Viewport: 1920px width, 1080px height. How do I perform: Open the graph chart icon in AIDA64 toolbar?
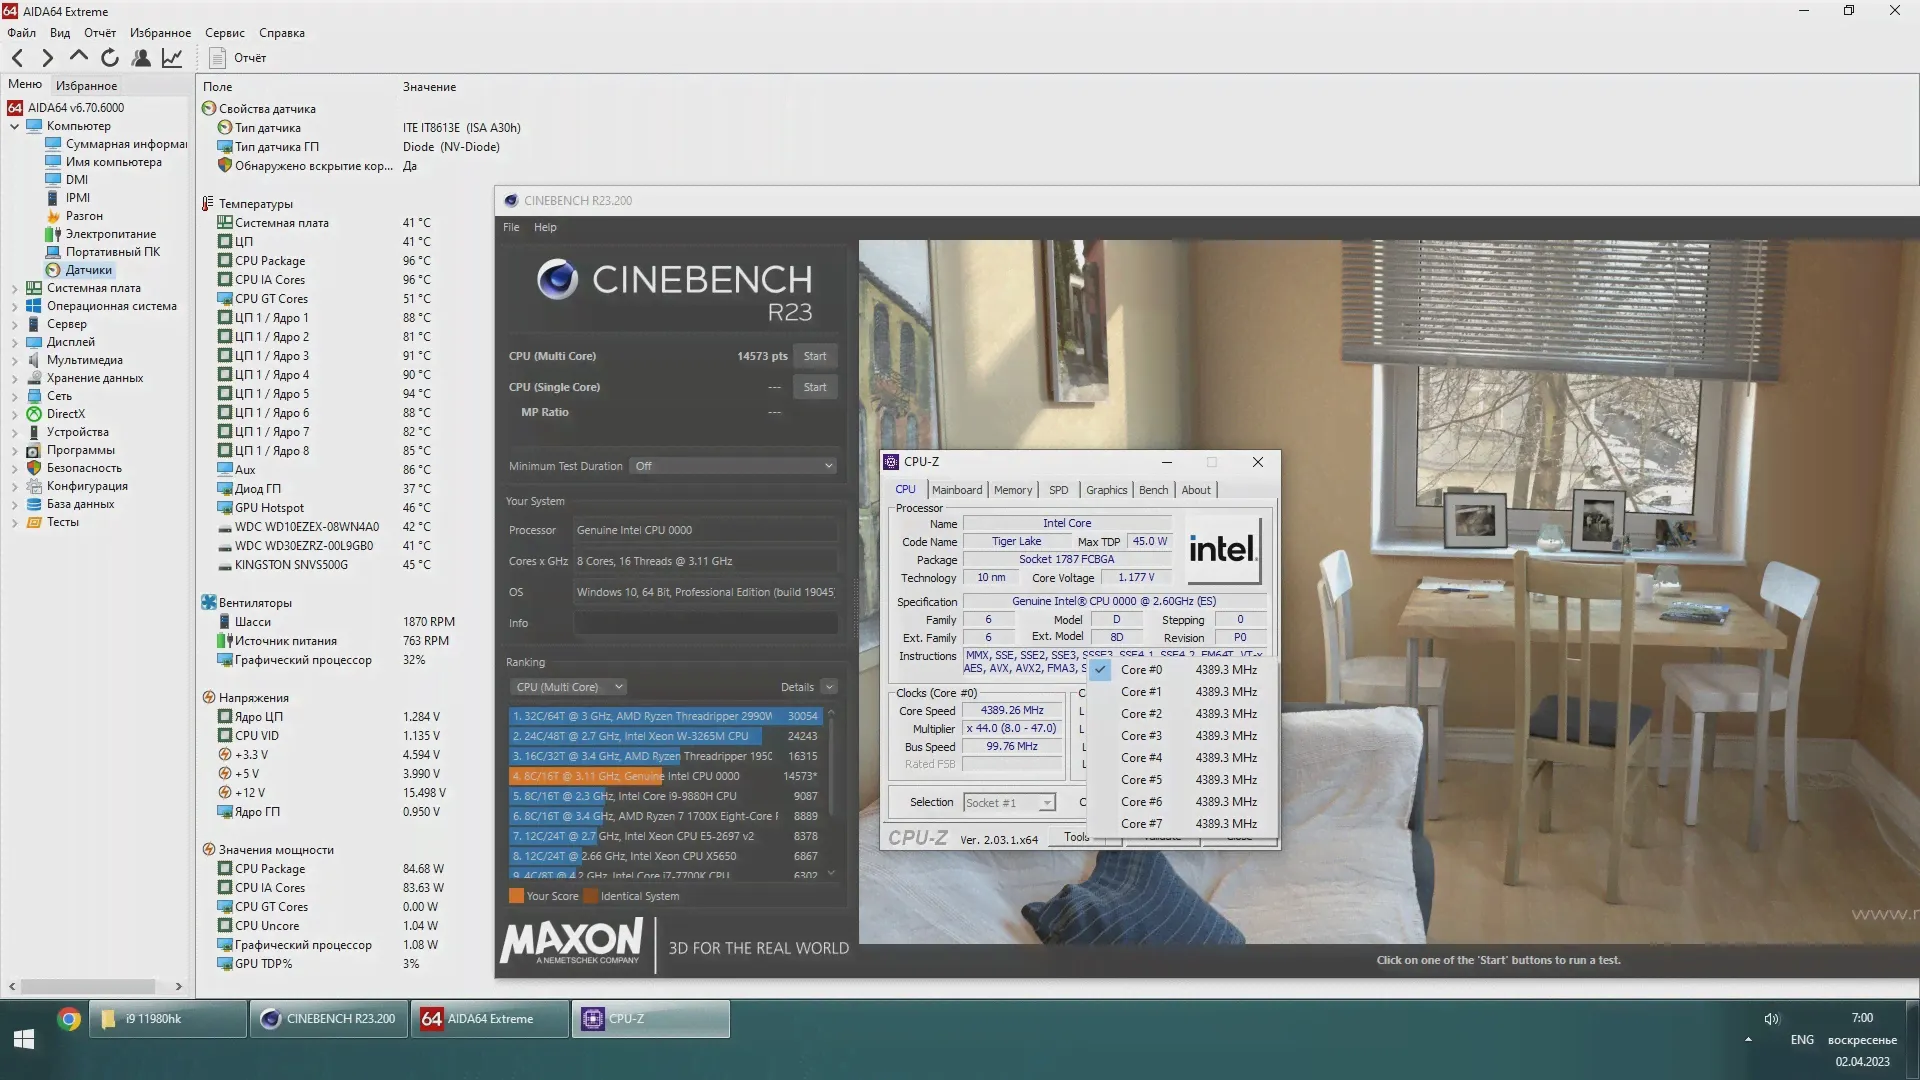[x=172, y=58]
